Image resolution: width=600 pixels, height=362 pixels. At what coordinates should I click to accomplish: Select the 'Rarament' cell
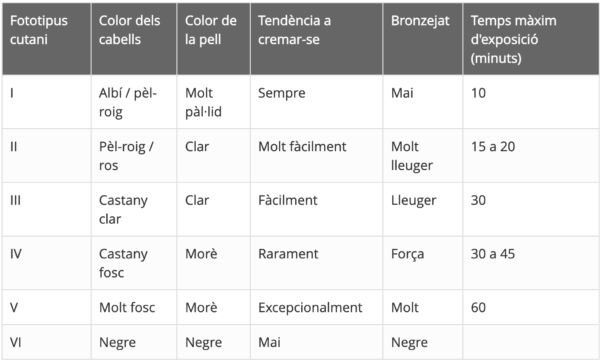316,263
